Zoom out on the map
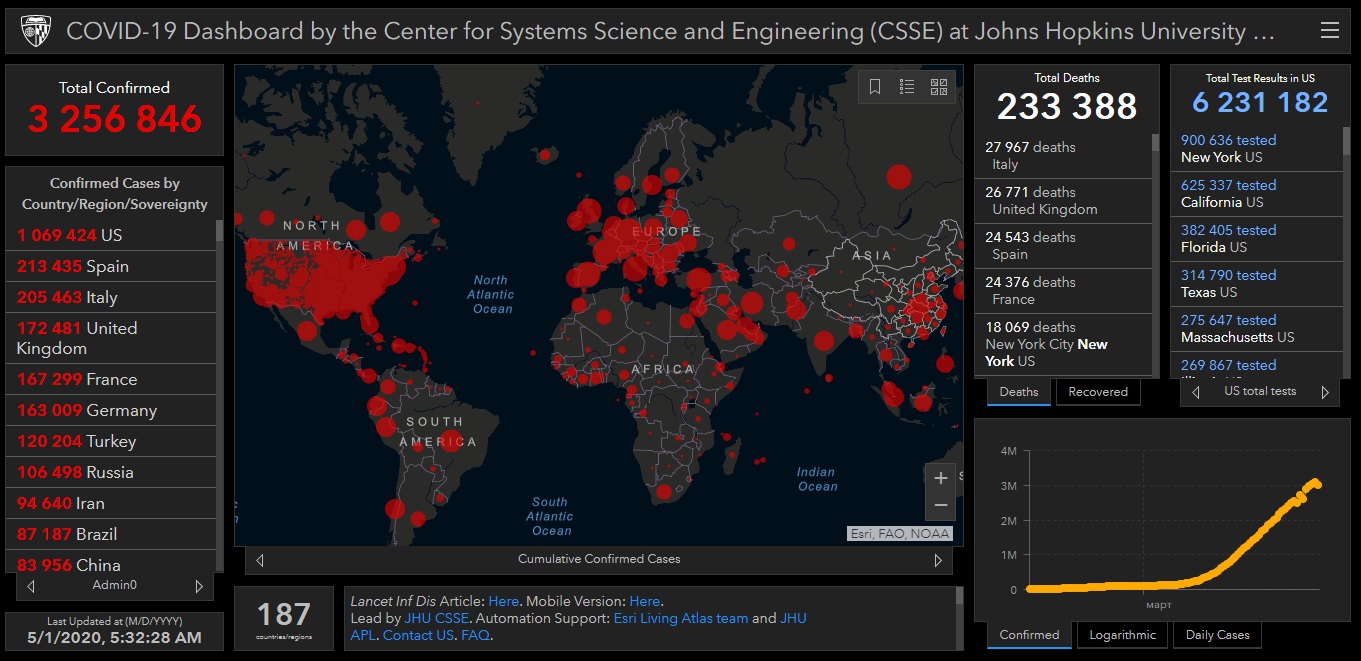This screenshot has width=1361, height=661. click(940, 506)
